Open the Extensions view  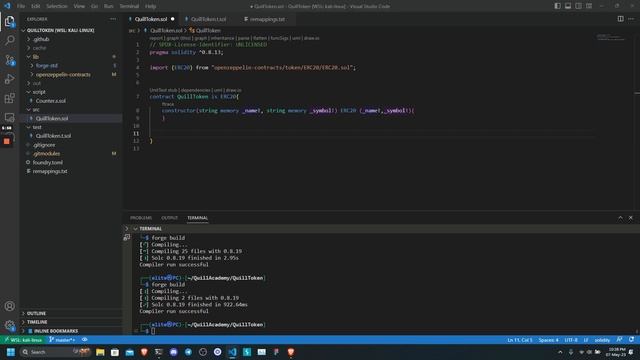9,98
